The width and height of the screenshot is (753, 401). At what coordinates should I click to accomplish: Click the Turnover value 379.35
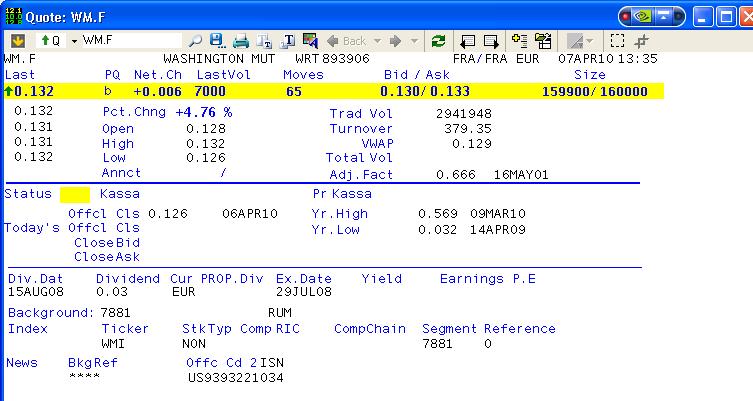click(468, 129)
